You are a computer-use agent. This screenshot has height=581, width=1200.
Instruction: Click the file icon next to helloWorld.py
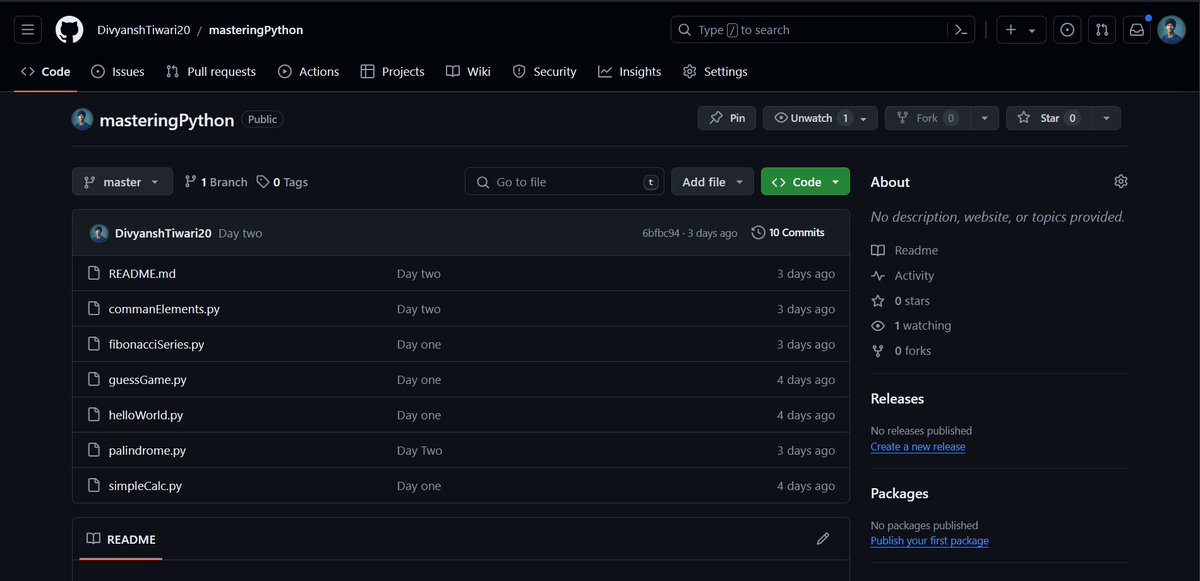pos(93,415)
